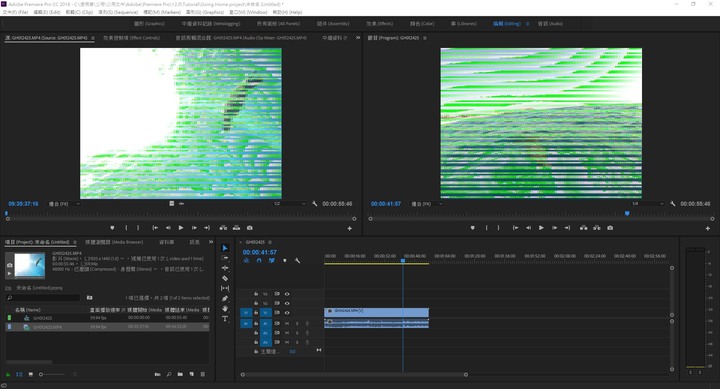
Task: Toggle V3 track output eye
Action: click(x=287, y=294)
